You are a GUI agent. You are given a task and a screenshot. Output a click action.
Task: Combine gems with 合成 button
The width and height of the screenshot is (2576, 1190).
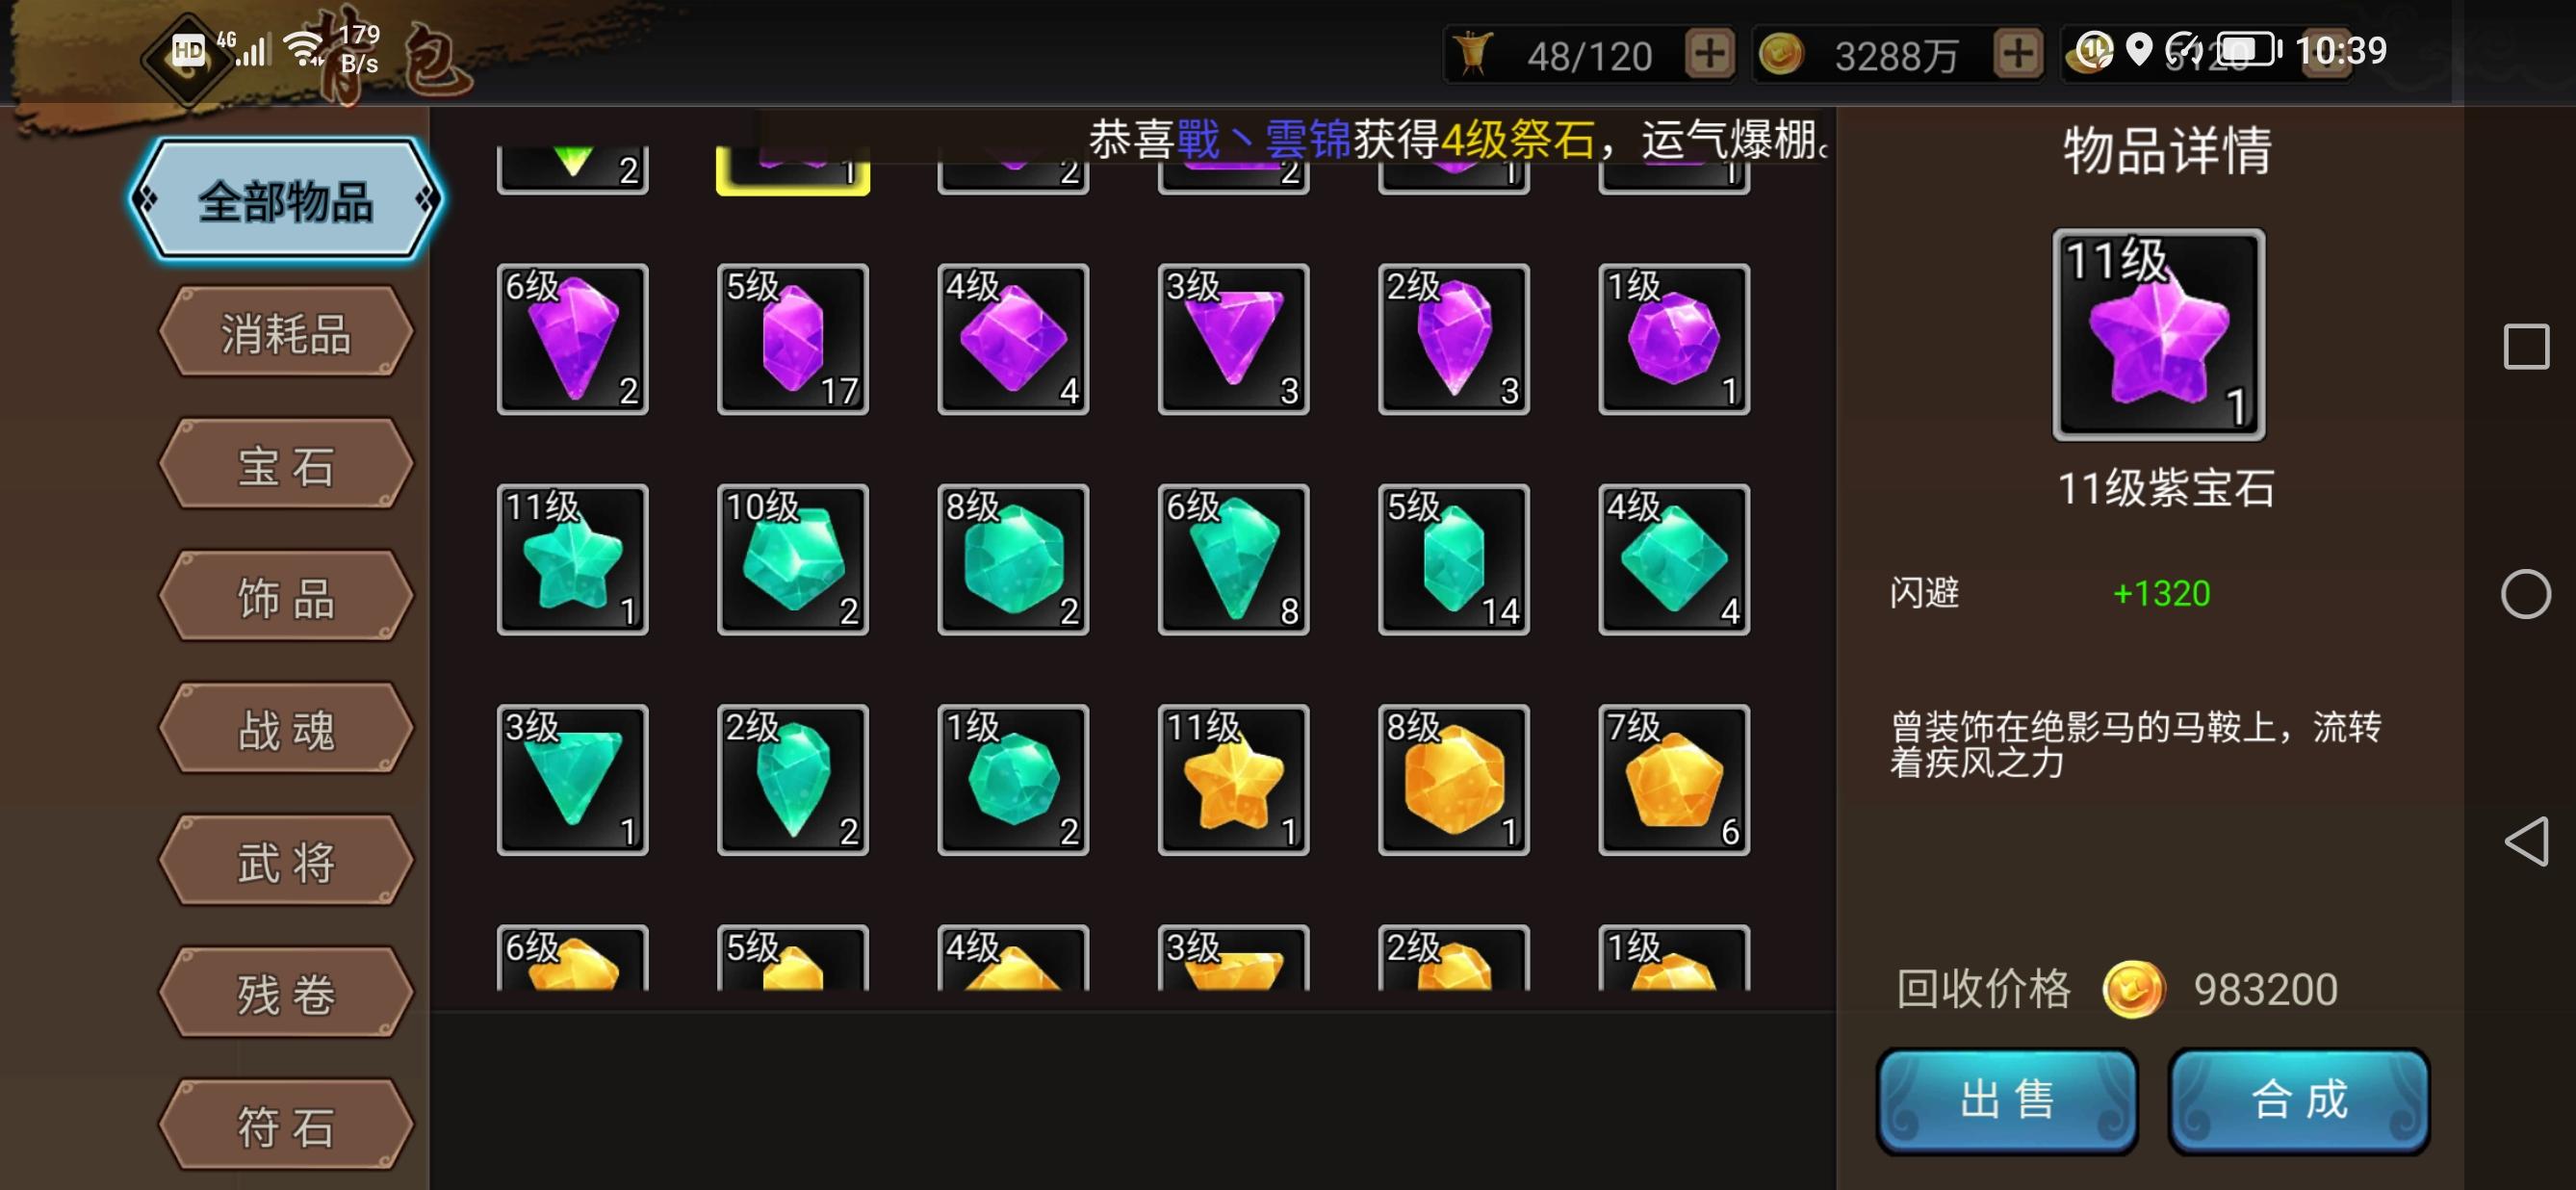[2298, 1100]
